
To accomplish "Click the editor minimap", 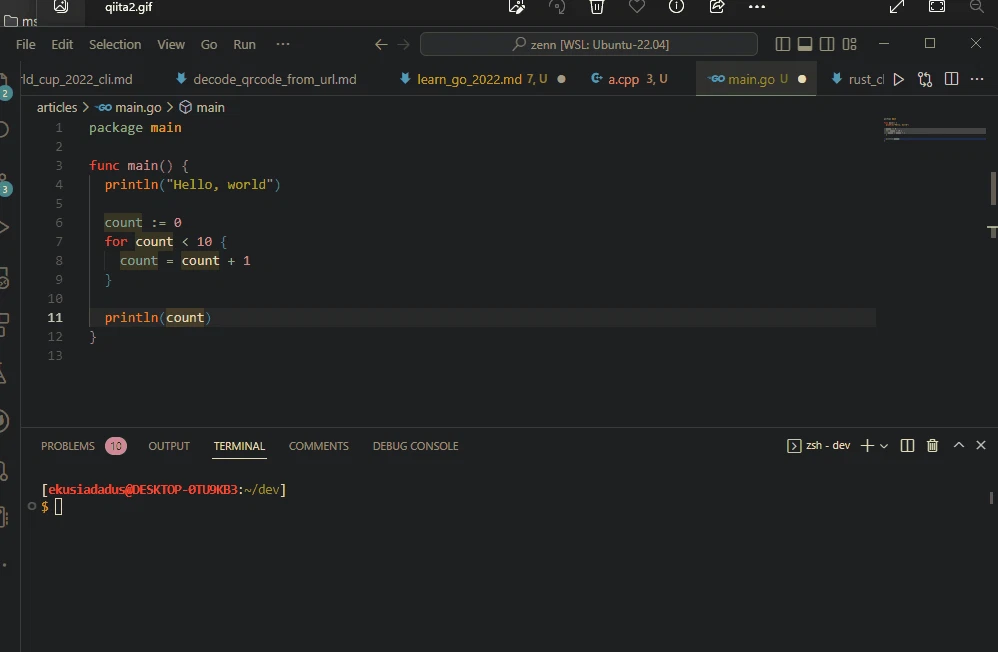I will click(x=934, y=129).
